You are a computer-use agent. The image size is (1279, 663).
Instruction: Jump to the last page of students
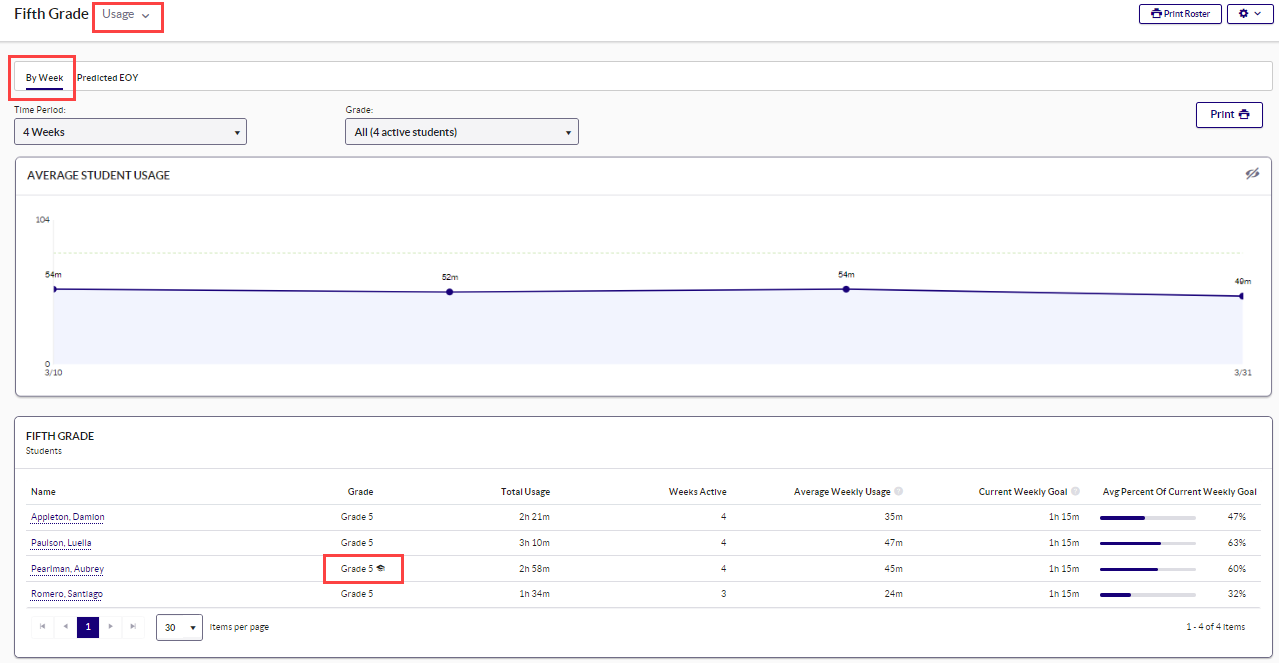click(133, 627)
